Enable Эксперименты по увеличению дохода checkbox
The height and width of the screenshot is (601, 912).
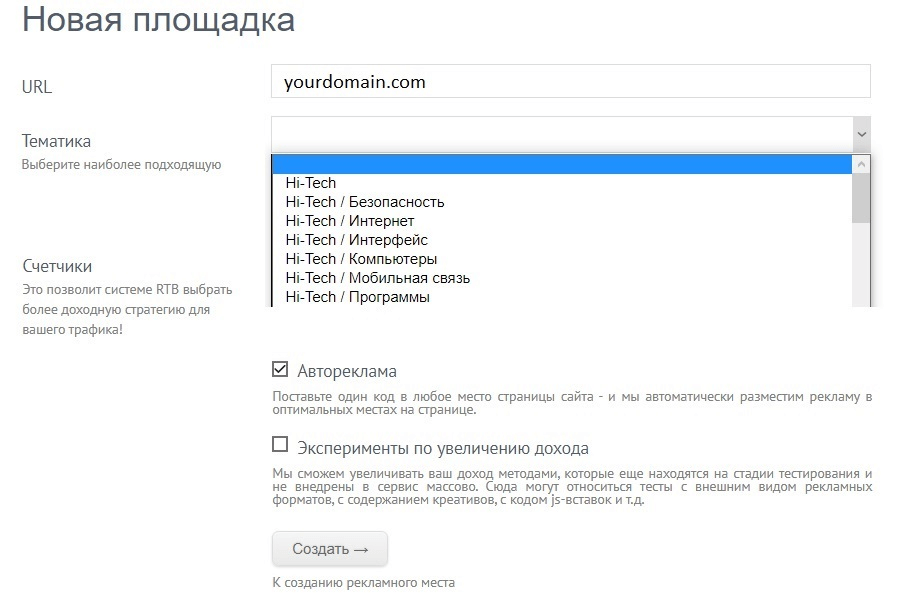280,445
